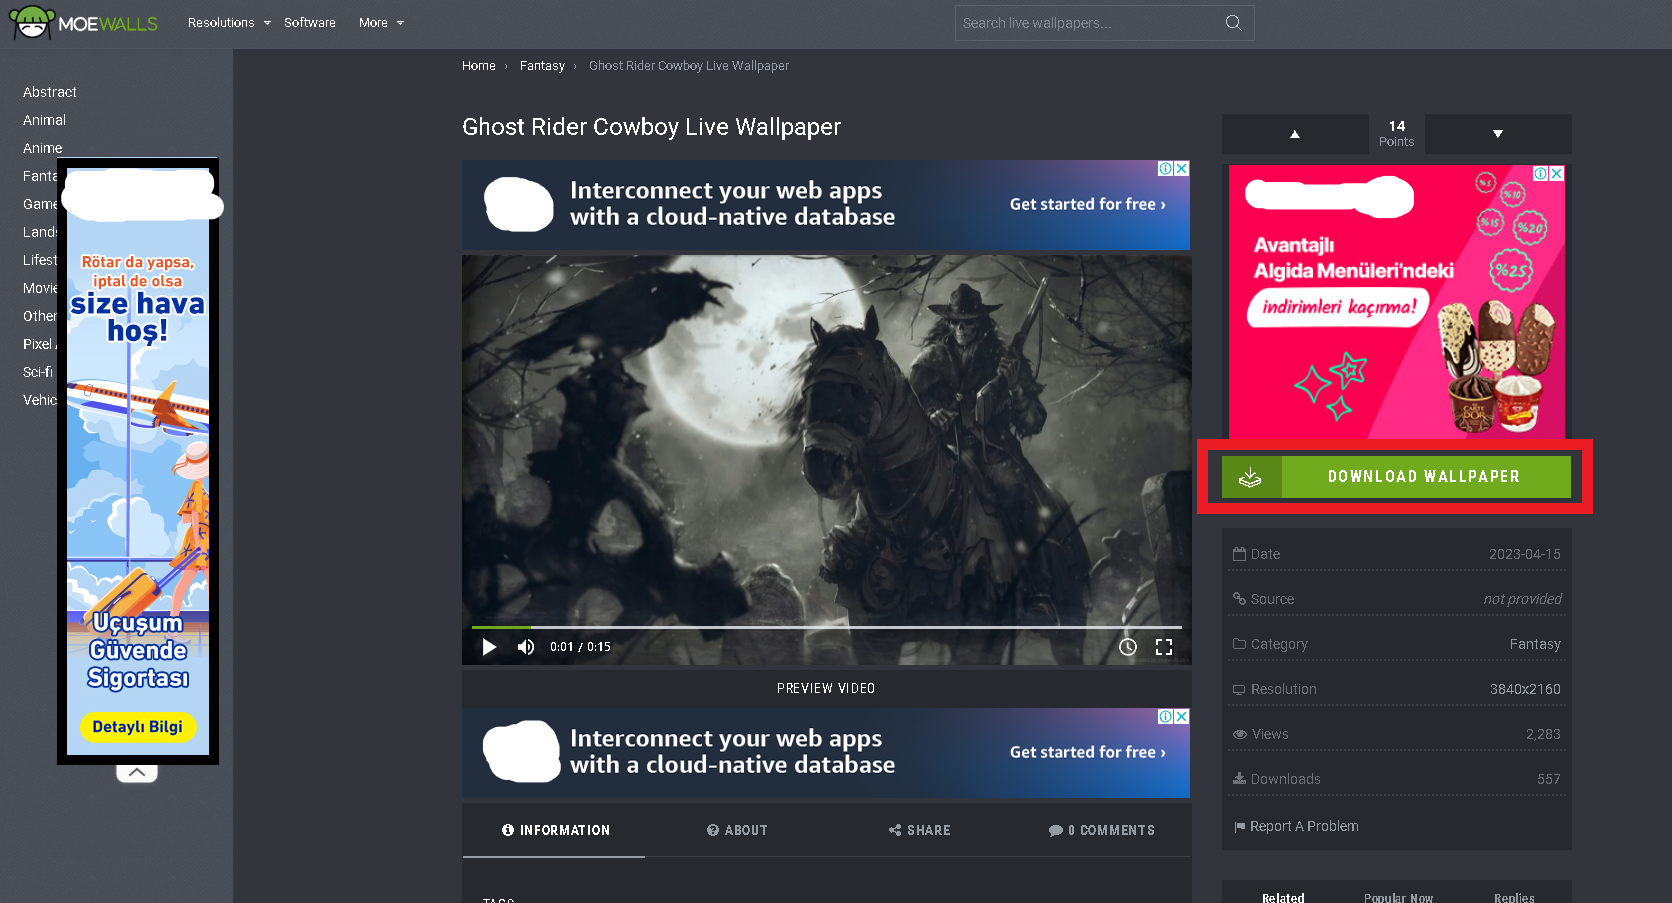Click the download tray icon
Screen dimensions: 1672x903
click(1250, 477)
